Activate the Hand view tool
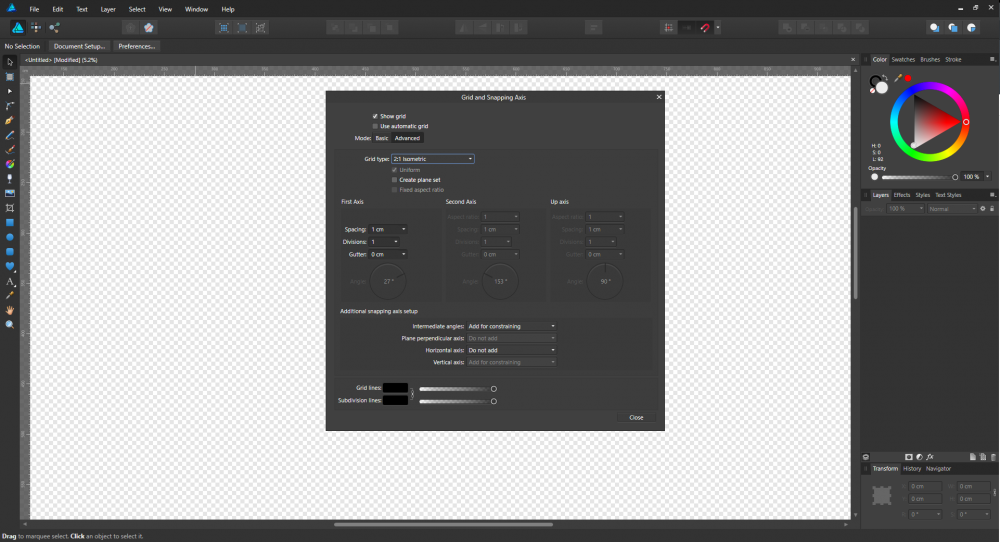The image size is (1000, 542). (10, 310)
